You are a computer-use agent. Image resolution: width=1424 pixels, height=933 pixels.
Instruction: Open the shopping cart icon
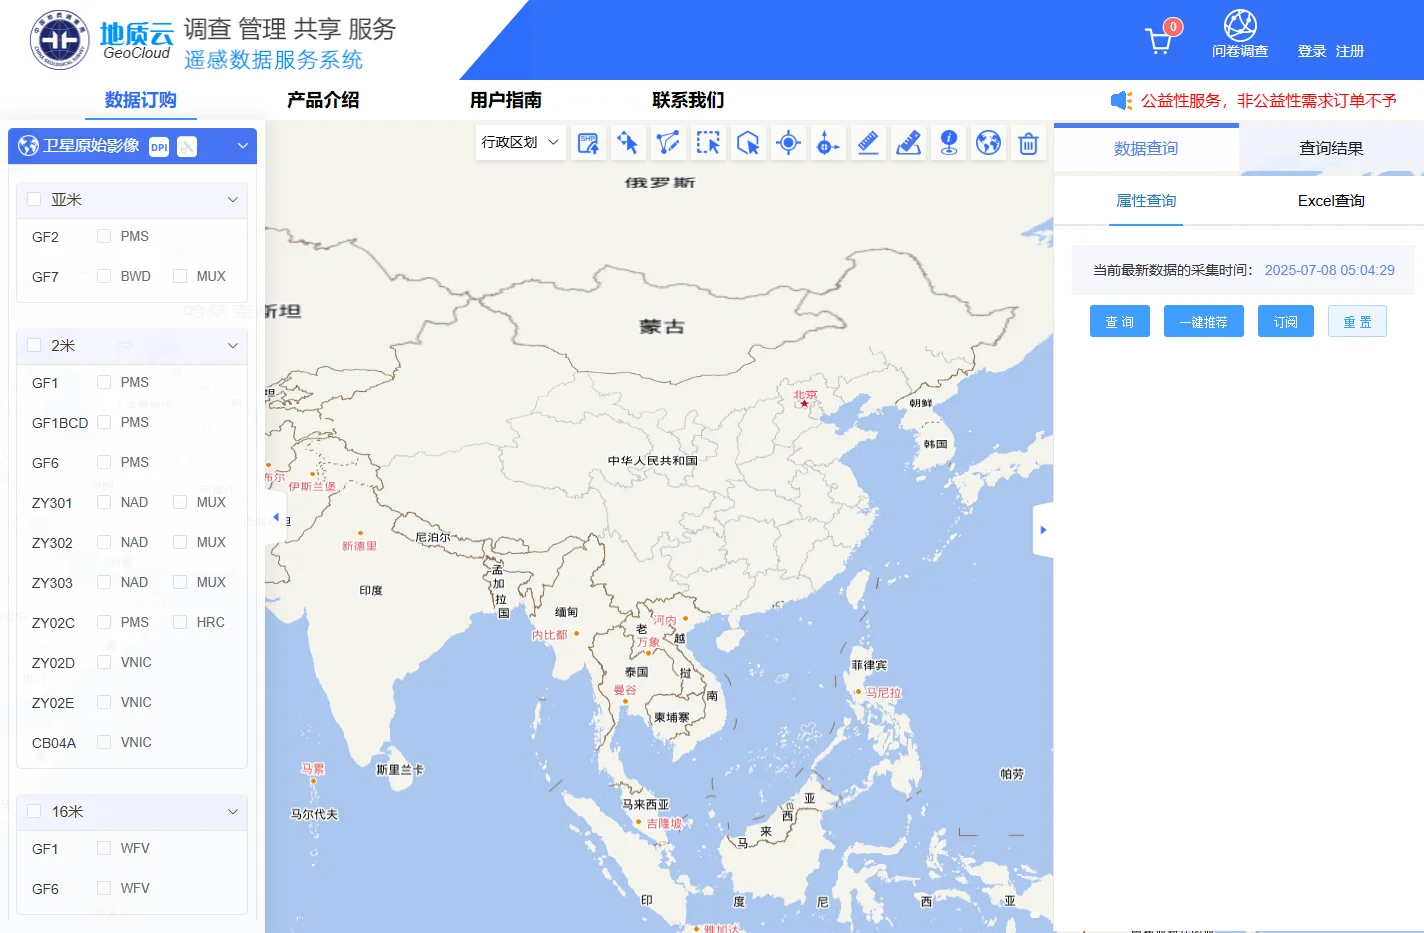pos(1159,41)
